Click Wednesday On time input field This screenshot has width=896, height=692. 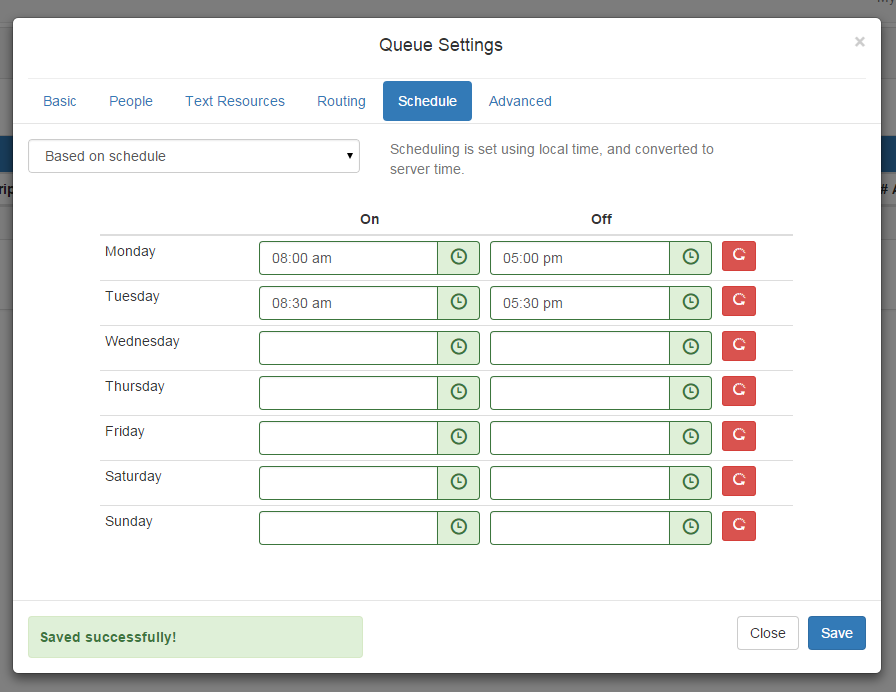[348, 347]
